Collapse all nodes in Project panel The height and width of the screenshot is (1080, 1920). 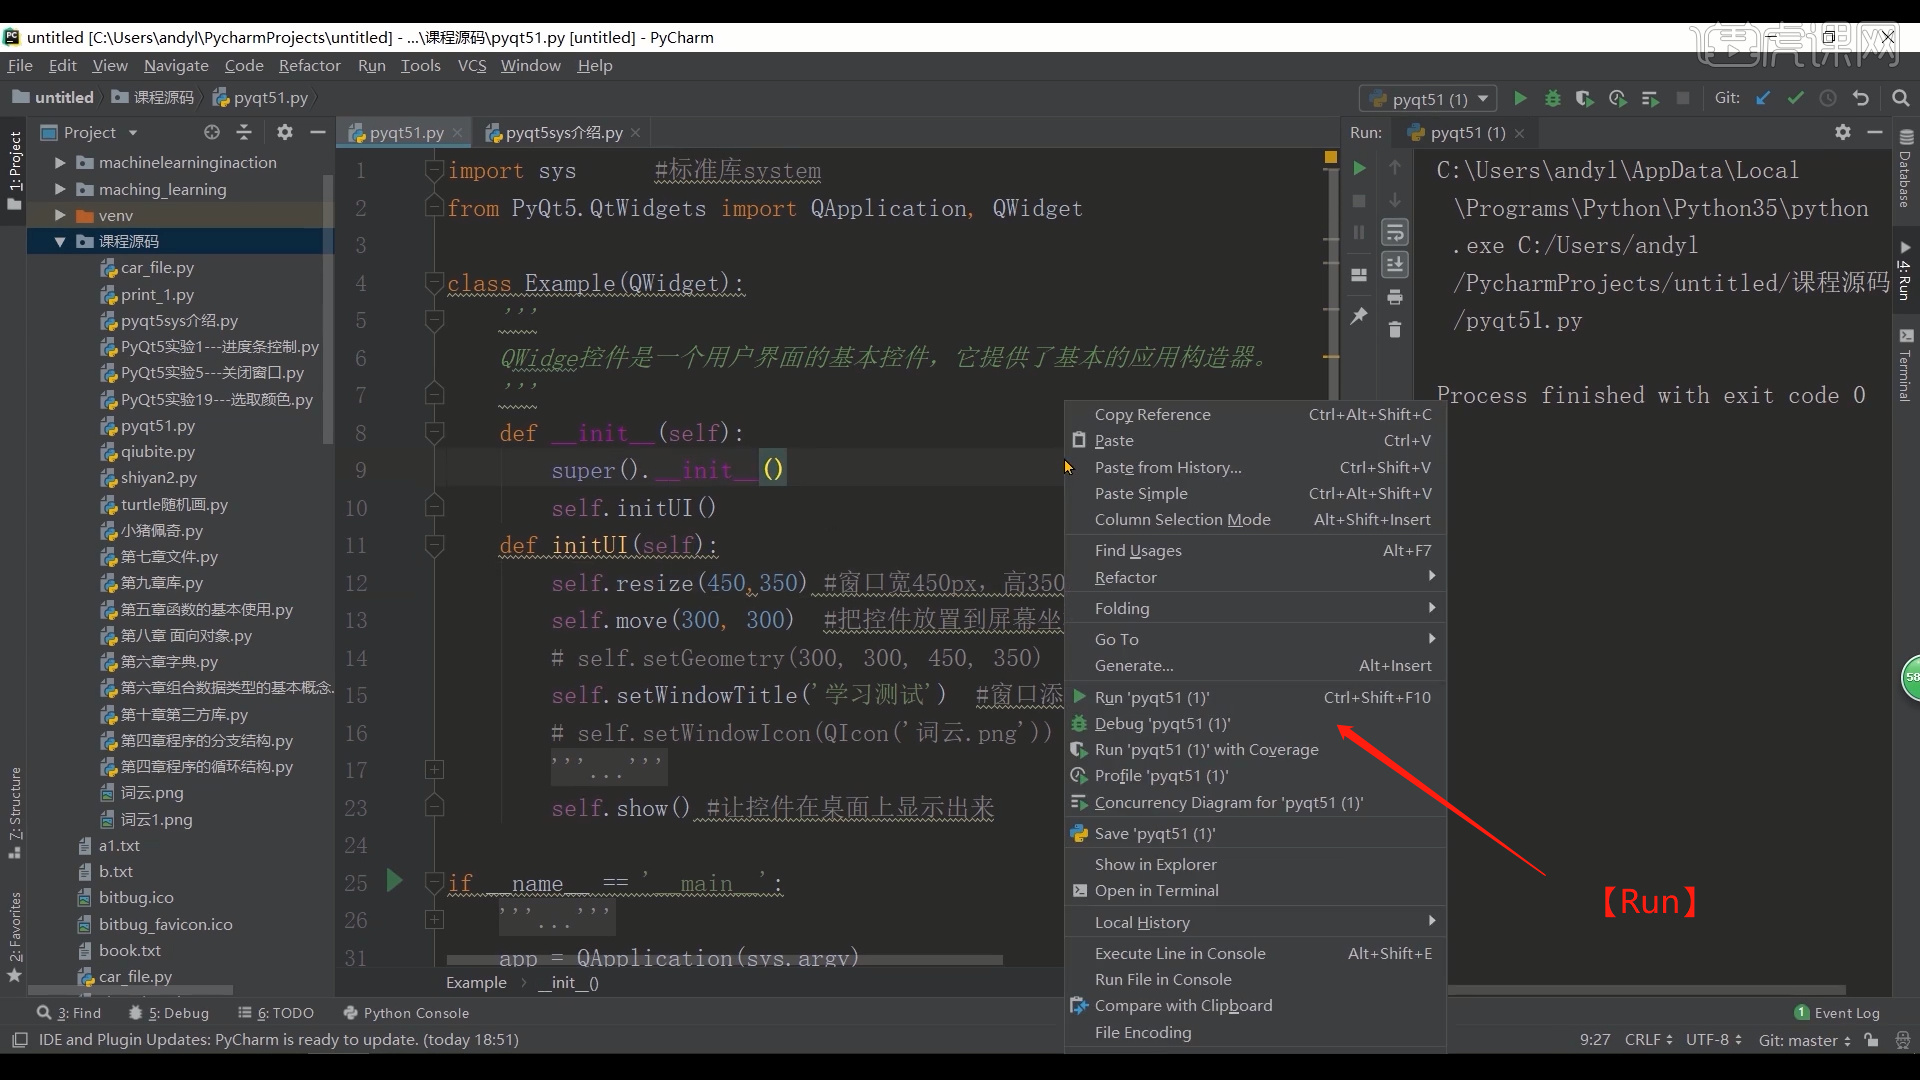tap(244, 132)
